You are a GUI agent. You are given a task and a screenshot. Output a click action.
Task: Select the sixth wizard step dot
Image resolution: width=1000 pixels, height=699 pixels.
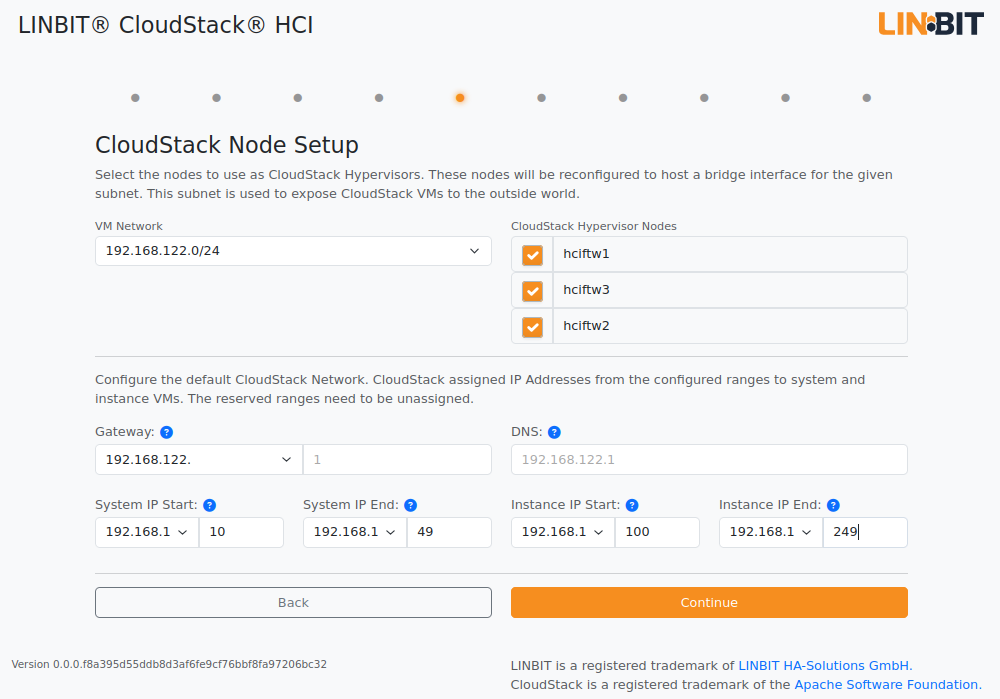coord(541,98)
